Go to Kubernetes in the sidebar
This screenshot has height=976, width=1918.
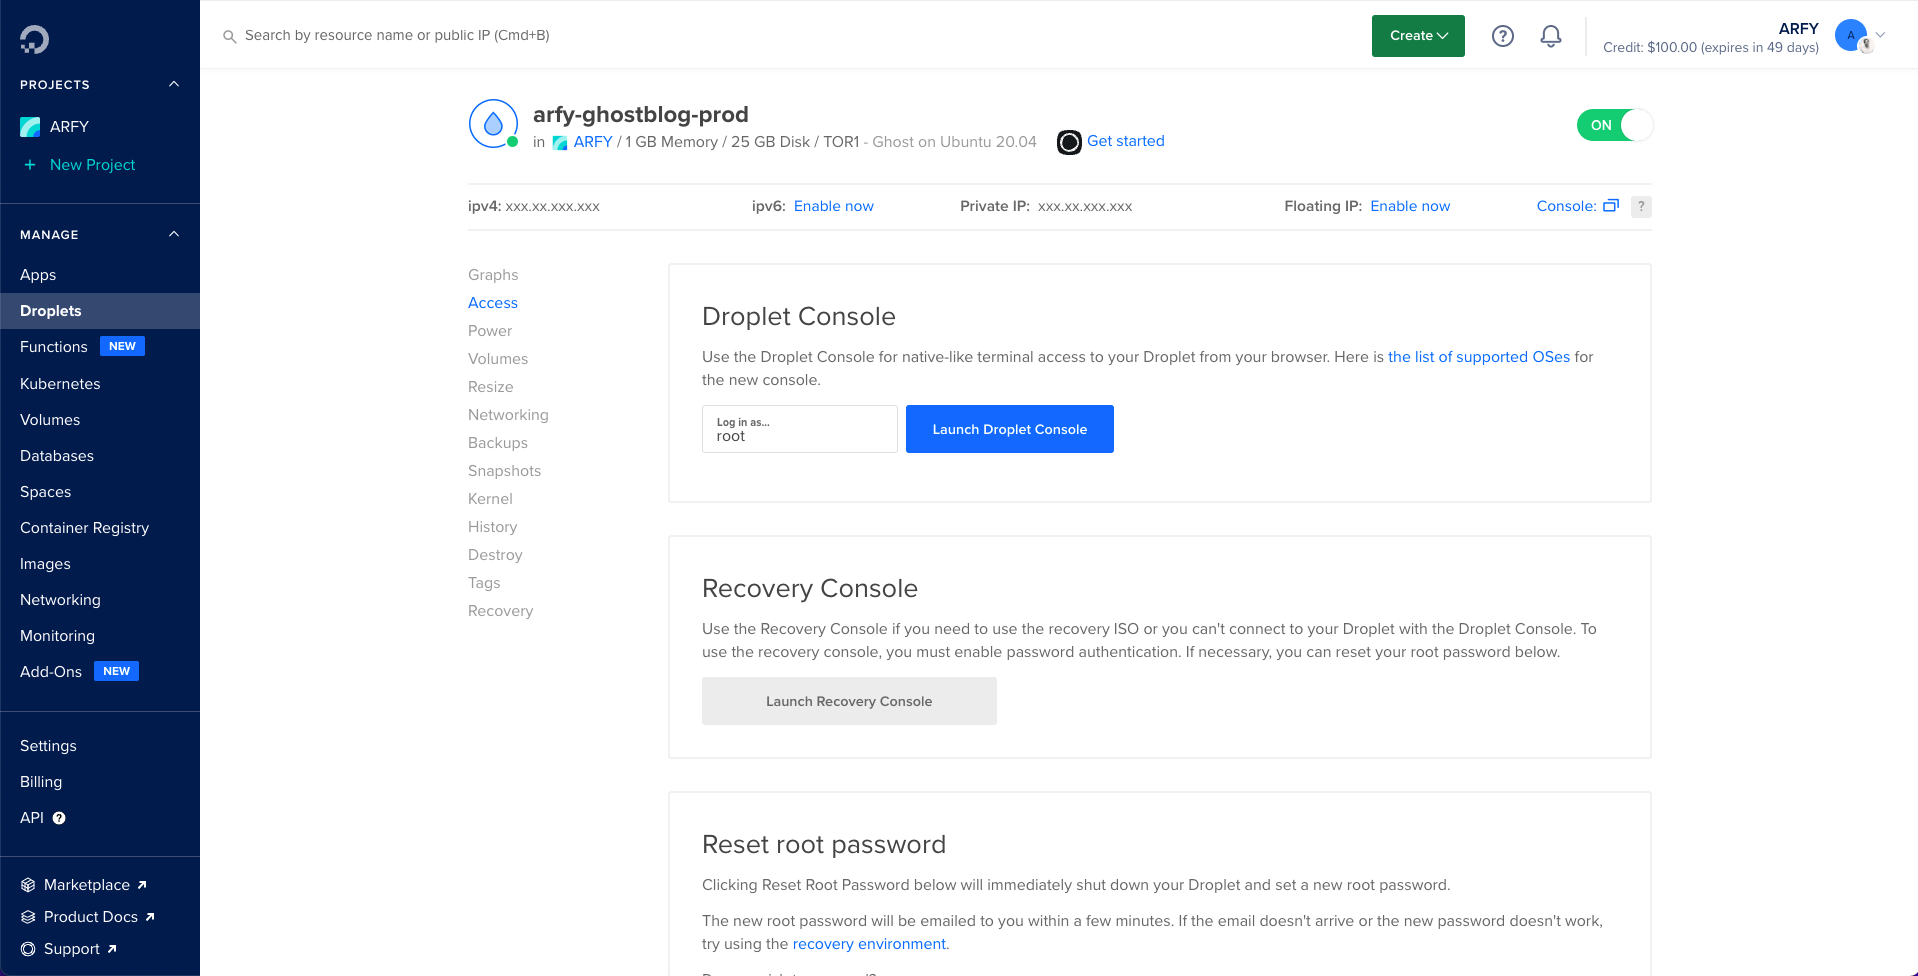click(60, 384)
